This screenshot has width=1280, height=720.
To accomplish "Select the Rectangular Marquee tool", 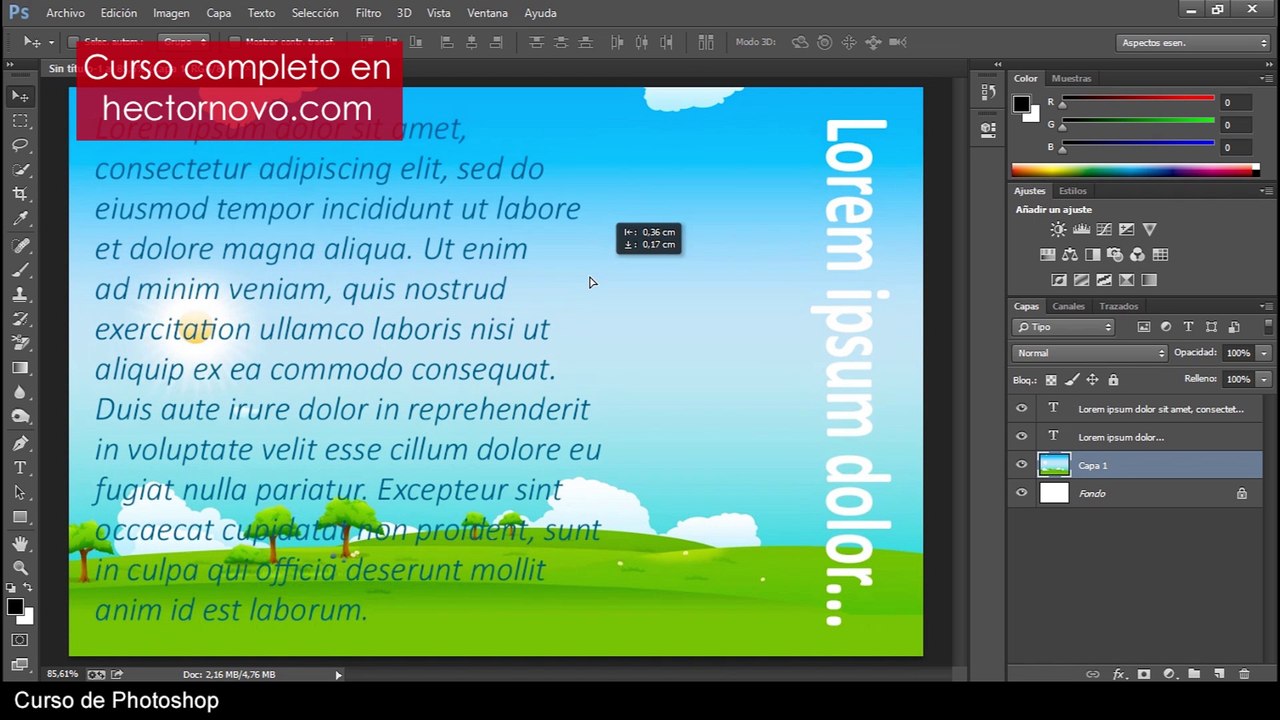I will [20, 120].
